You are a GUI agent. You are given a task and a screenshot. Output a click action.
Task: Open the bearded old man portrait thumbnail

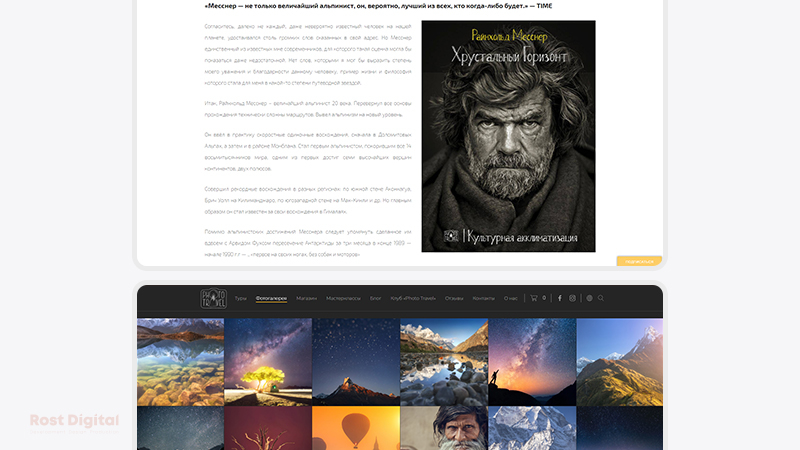[444, 428]
